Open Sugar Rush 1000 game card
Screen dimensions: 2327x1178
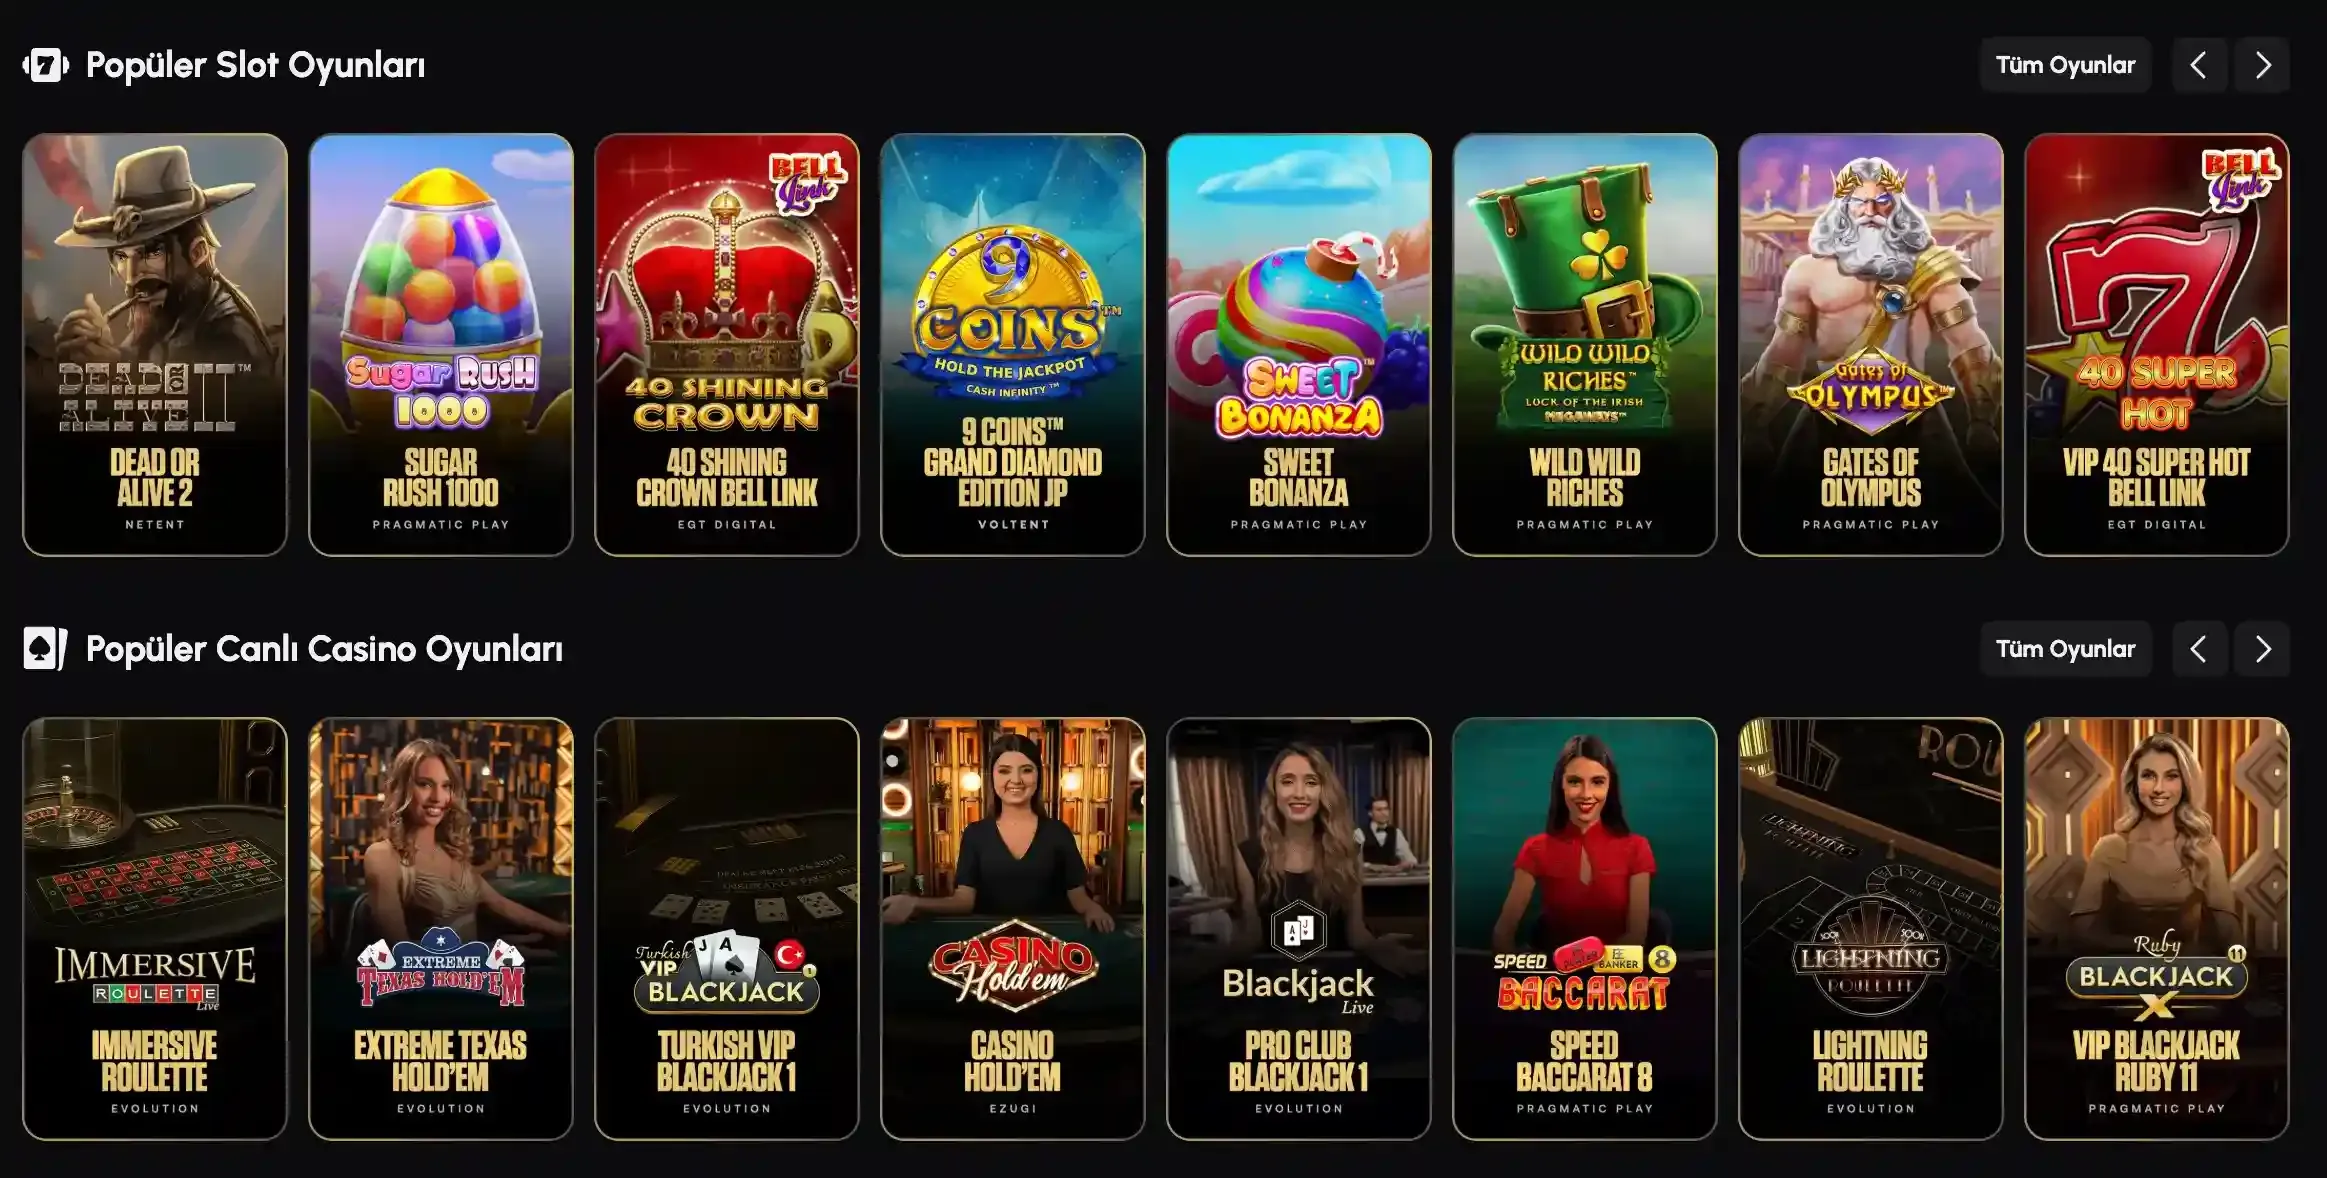(441, 345)
